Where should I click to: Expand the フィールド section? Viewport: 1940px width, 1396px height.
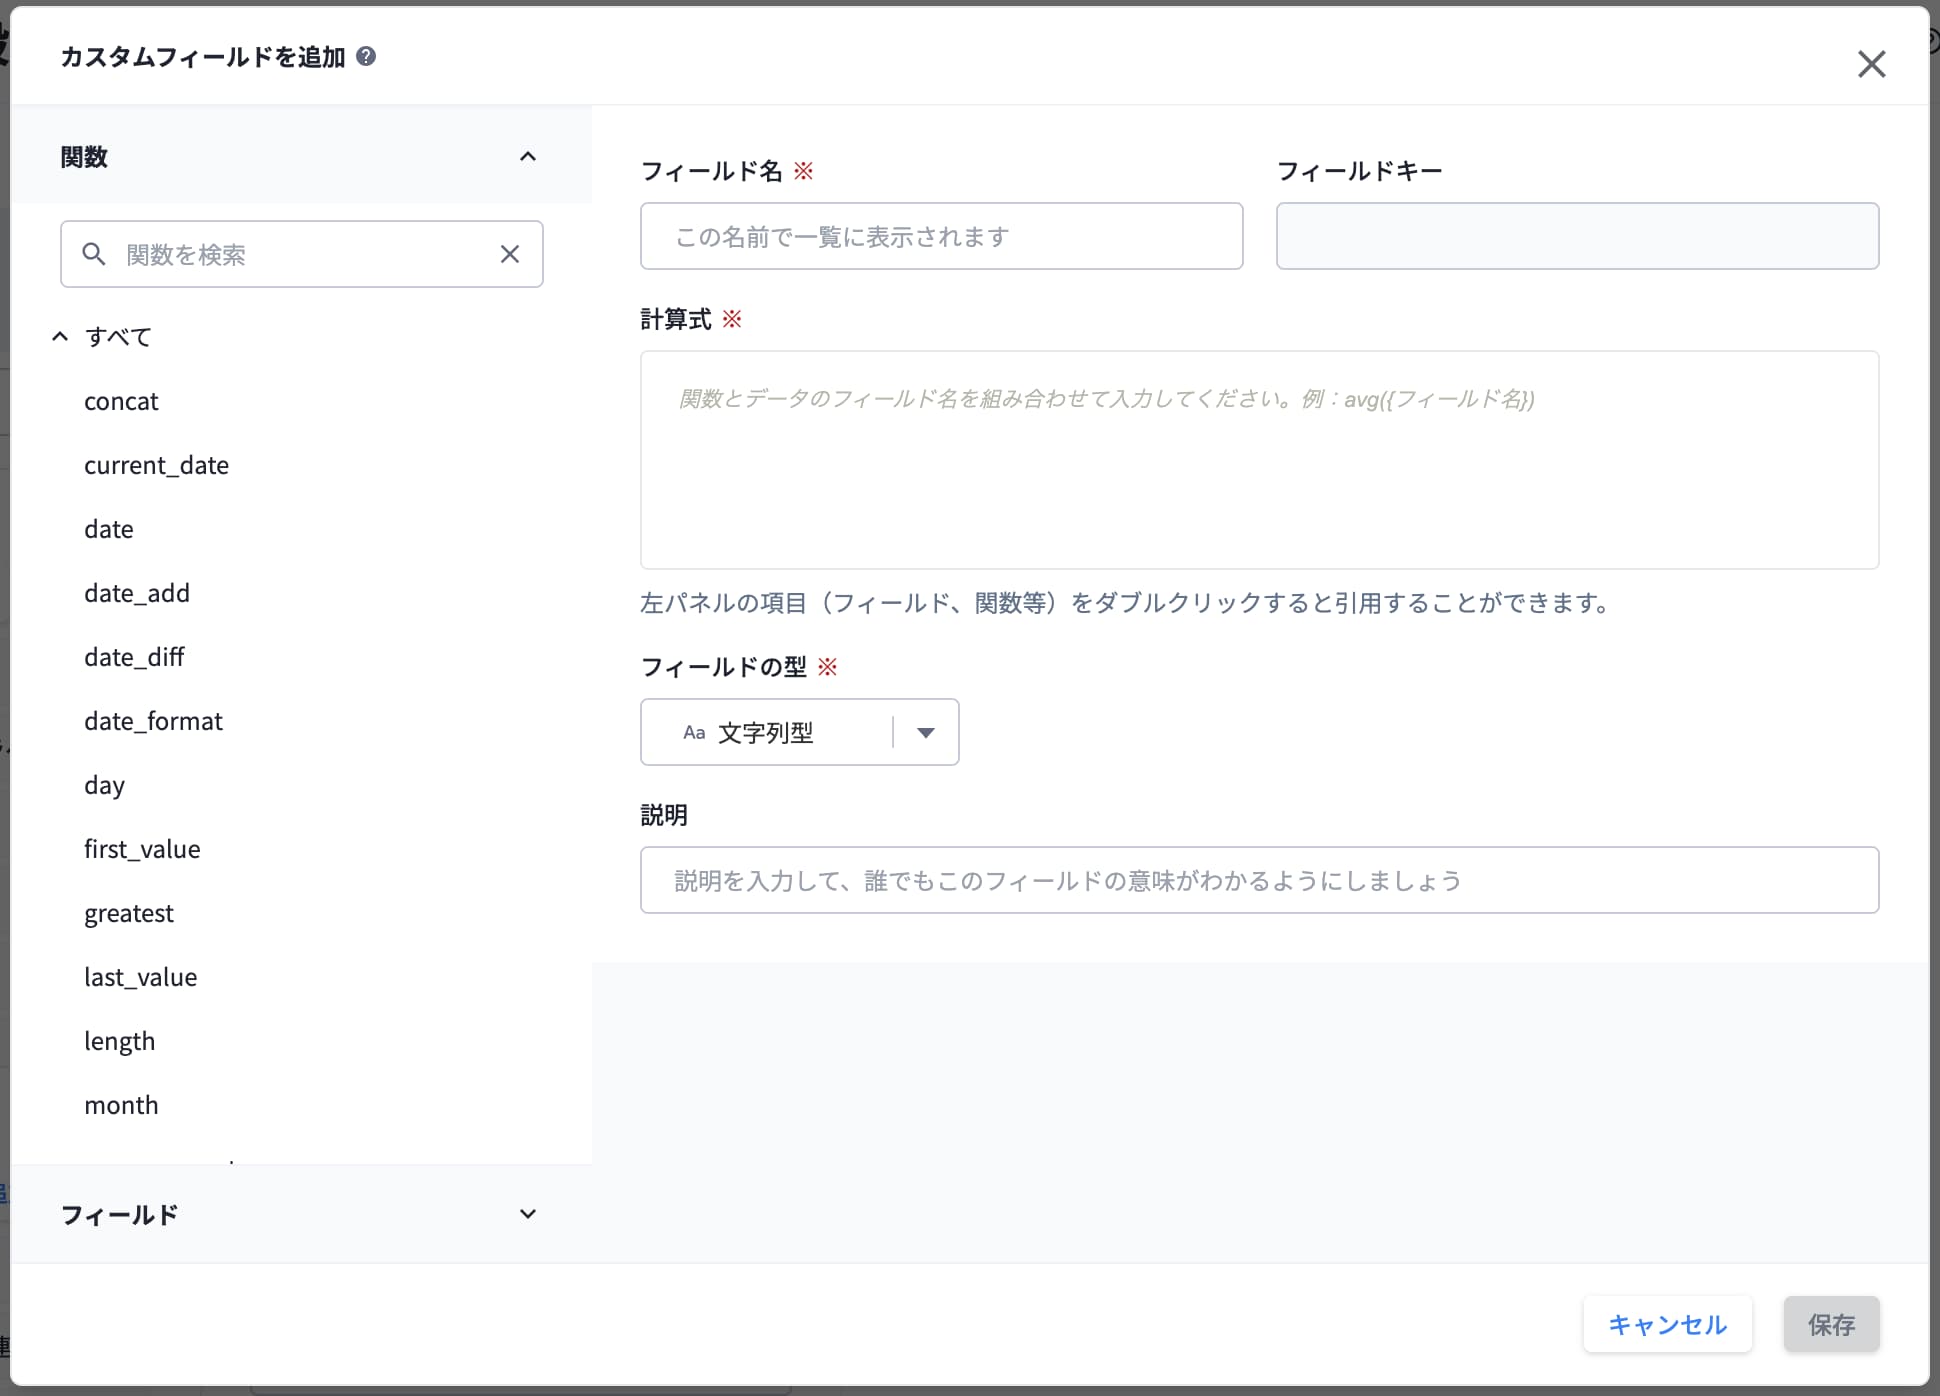click(528, 1214)
